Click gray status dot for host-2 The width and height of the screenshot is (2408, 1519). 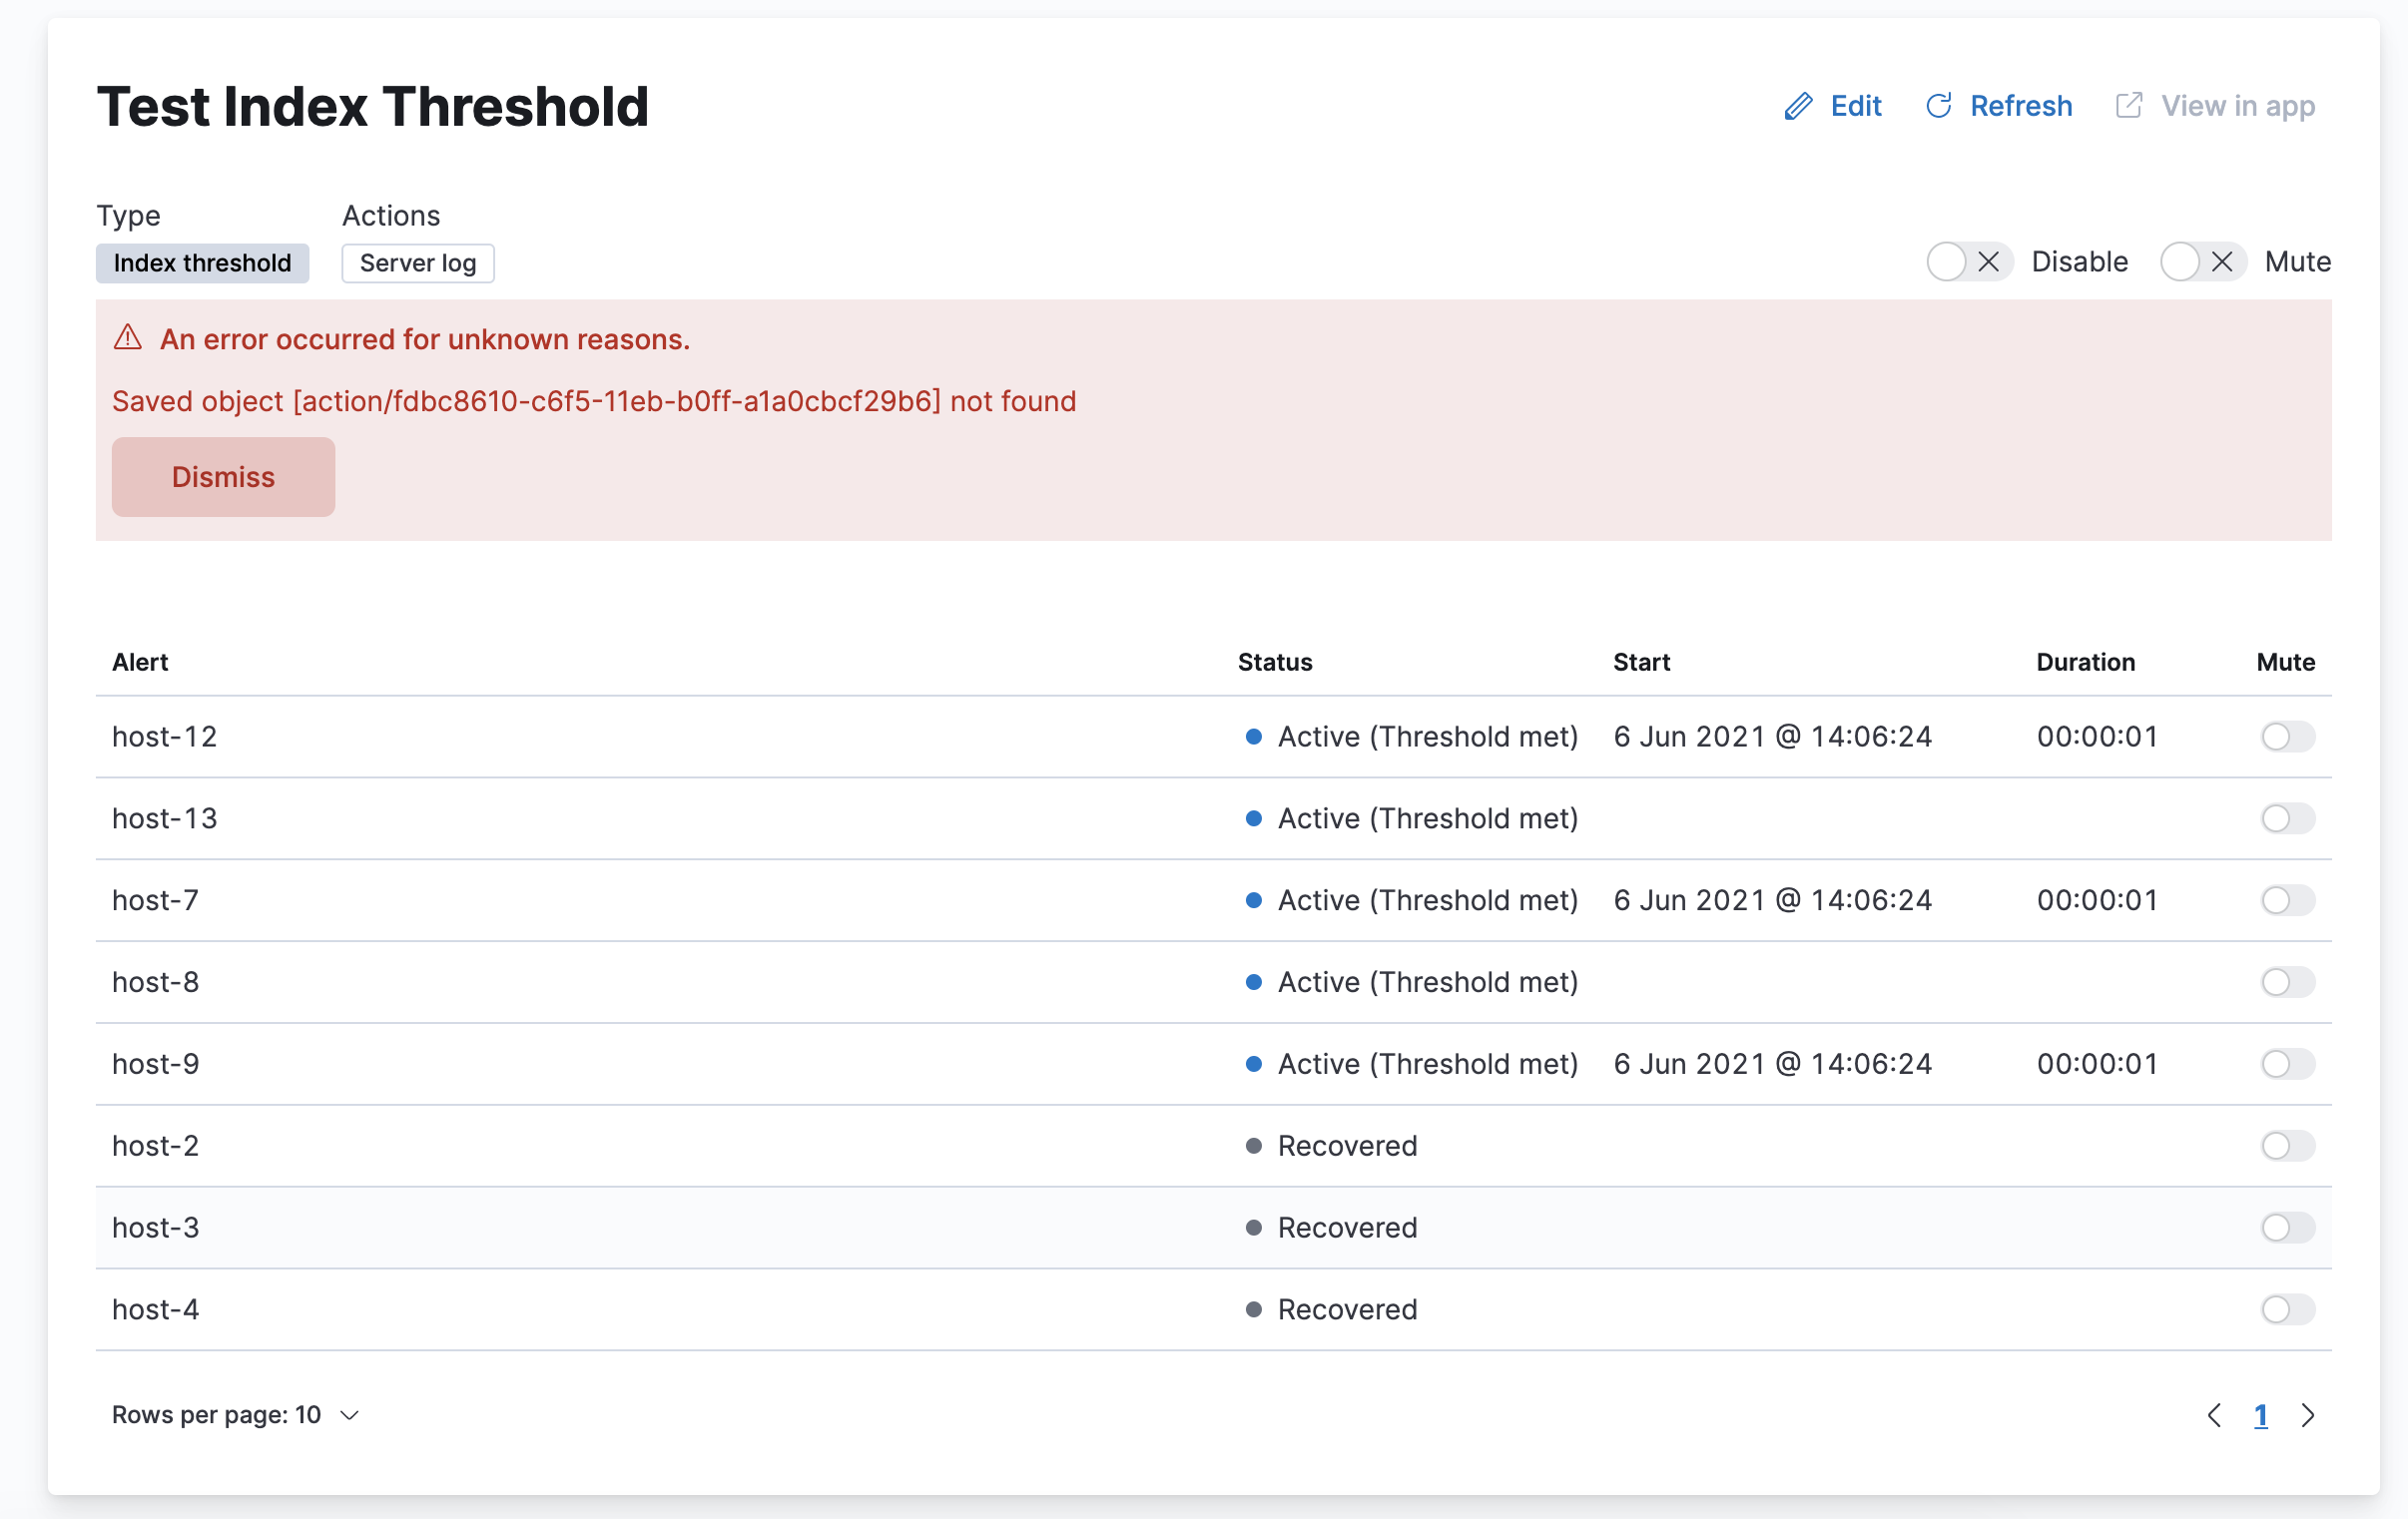1253,1146
